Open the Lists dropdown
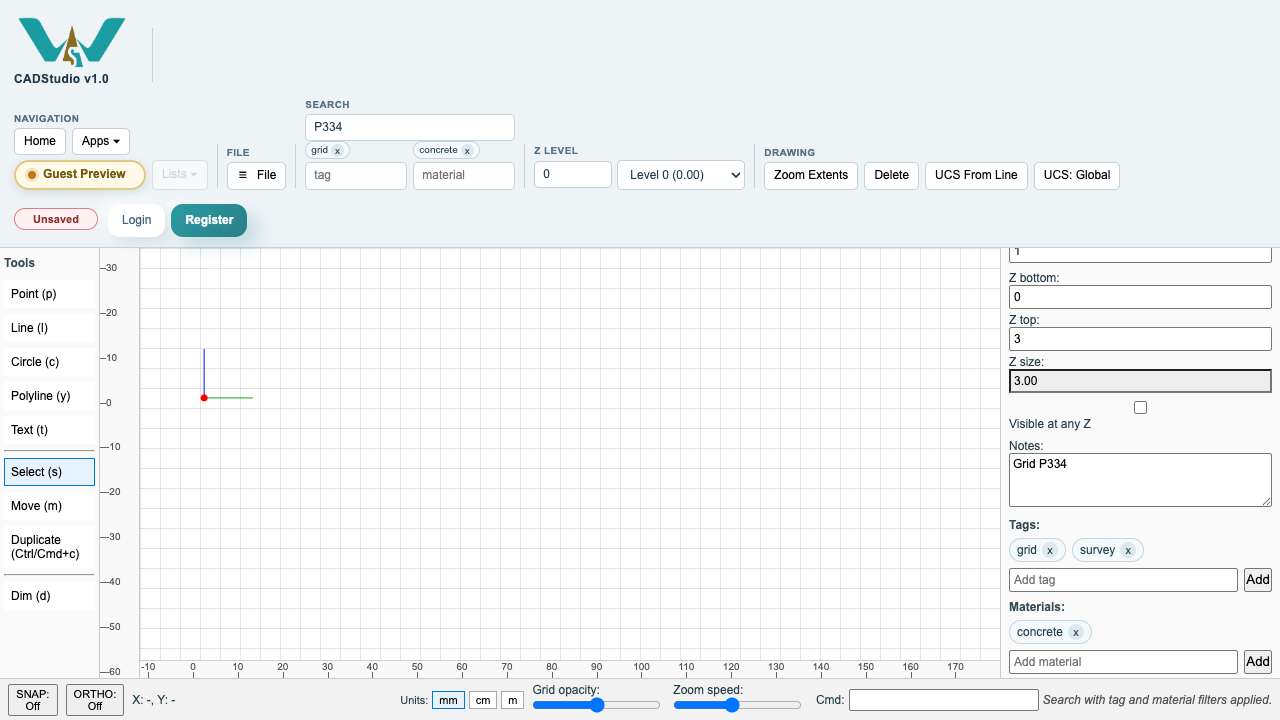The image size is (1280, 720). 180,174
